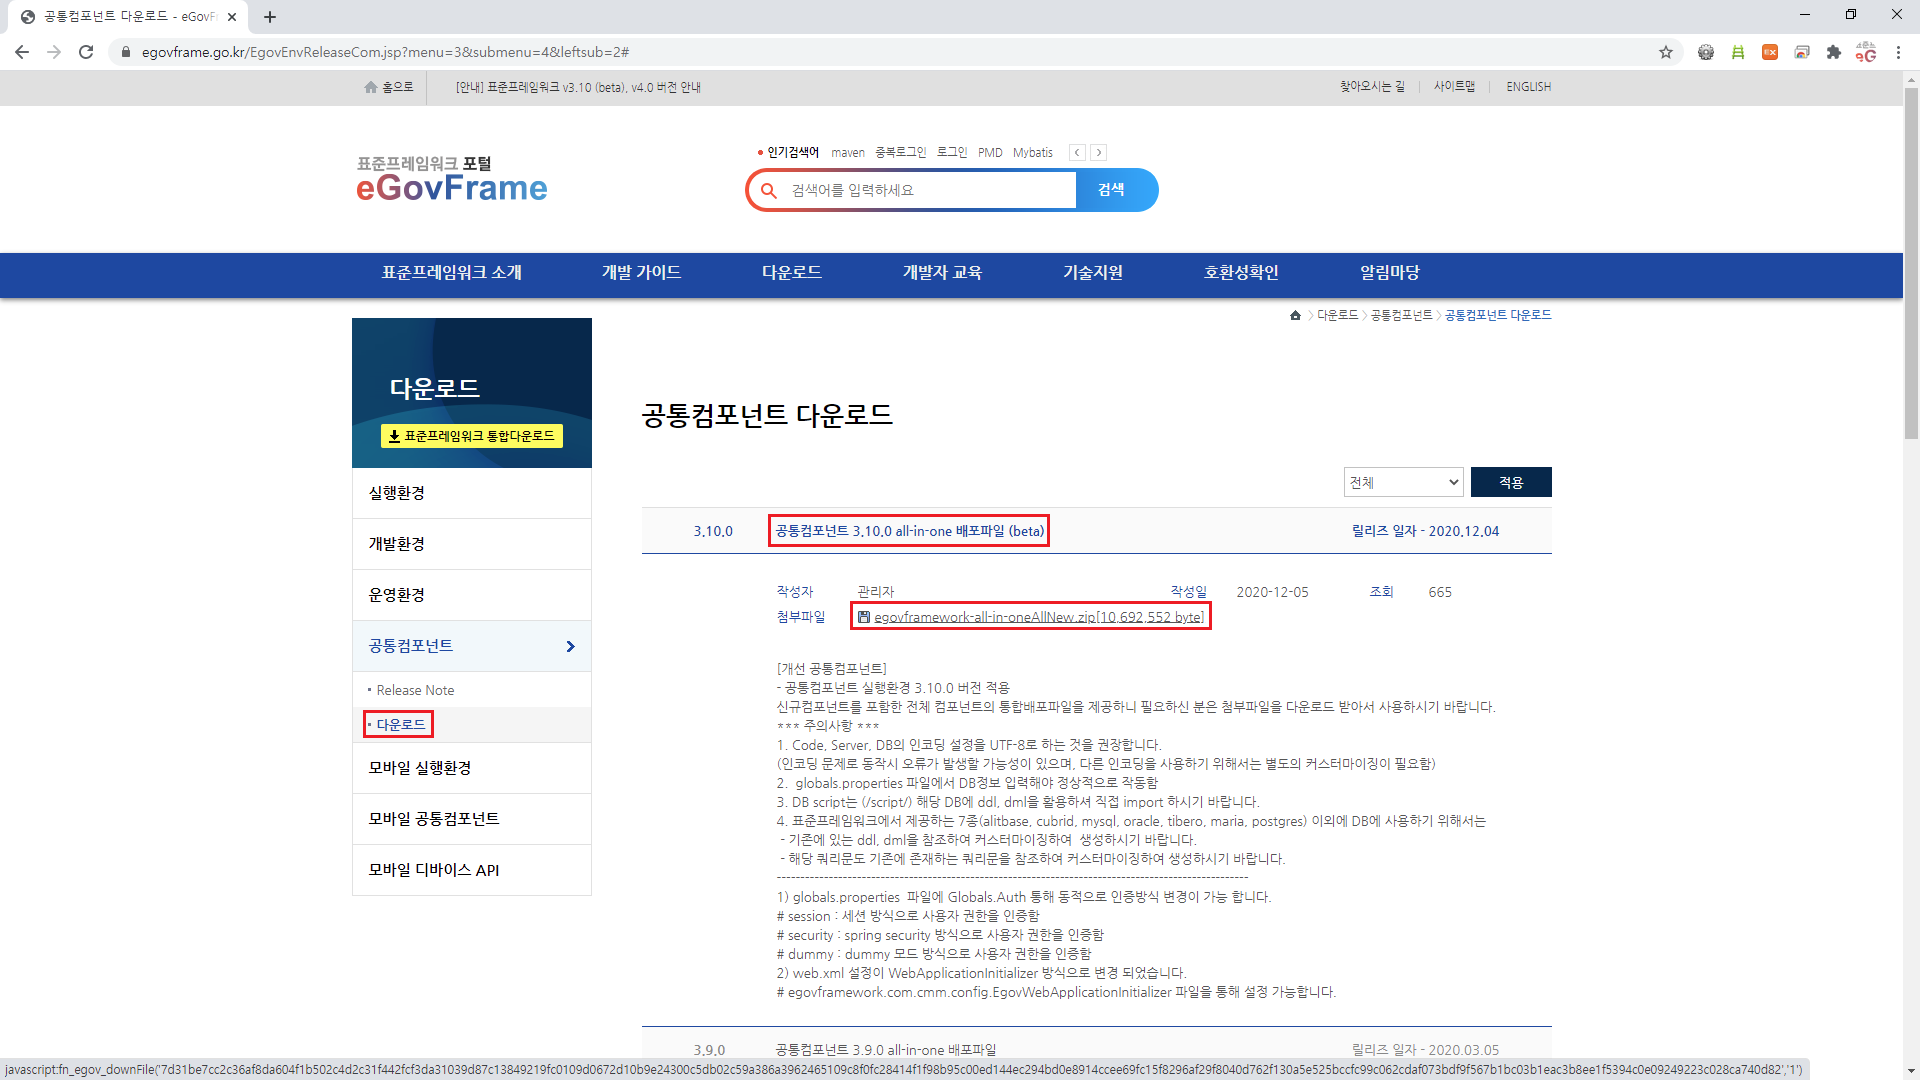Click next popular keyword arrow

1098,153
